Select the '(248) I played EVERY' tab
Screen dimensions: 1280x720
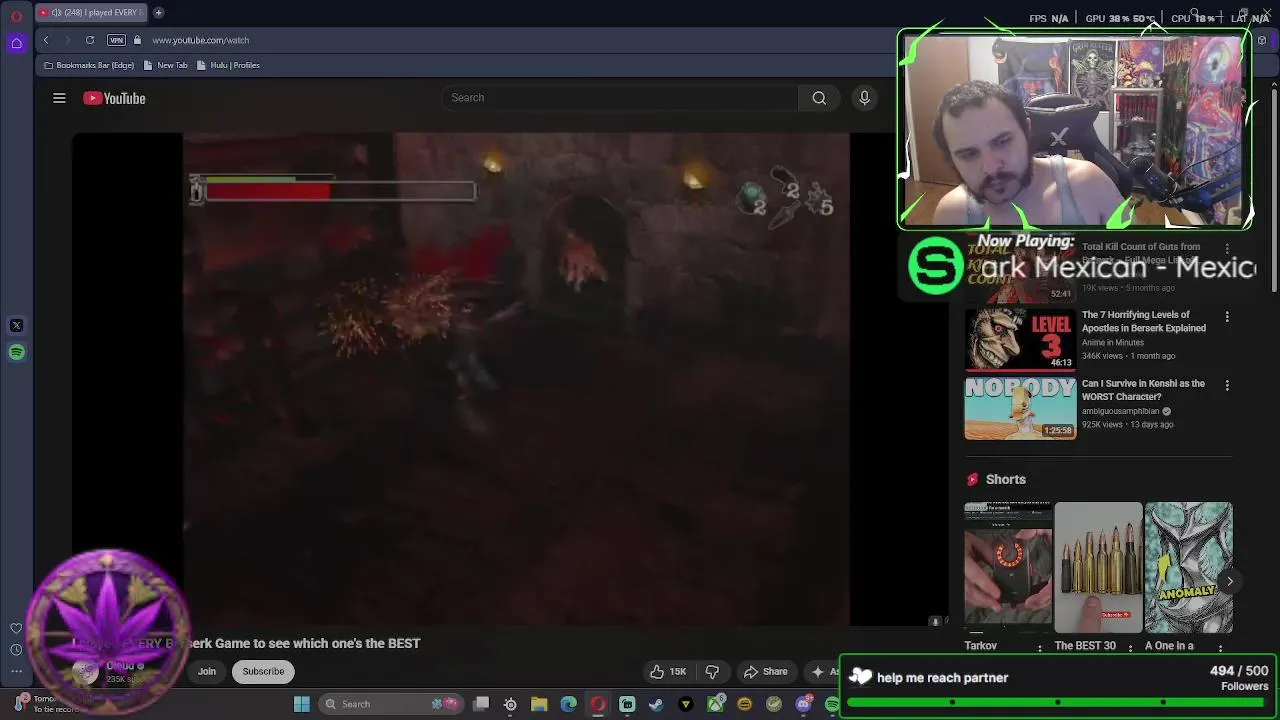pyautogui.click(x=91, y=13)
